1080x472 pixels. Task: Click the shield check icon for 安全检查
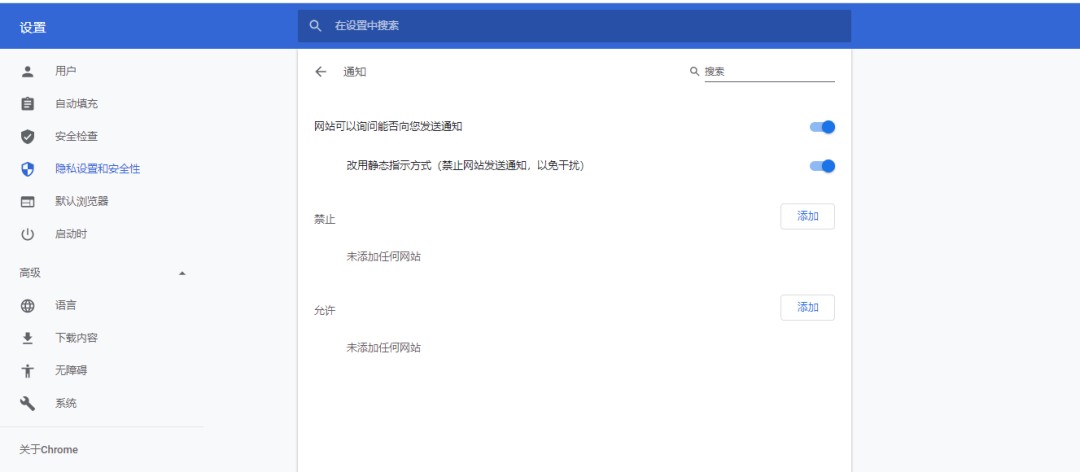click(x=28, y=137)
